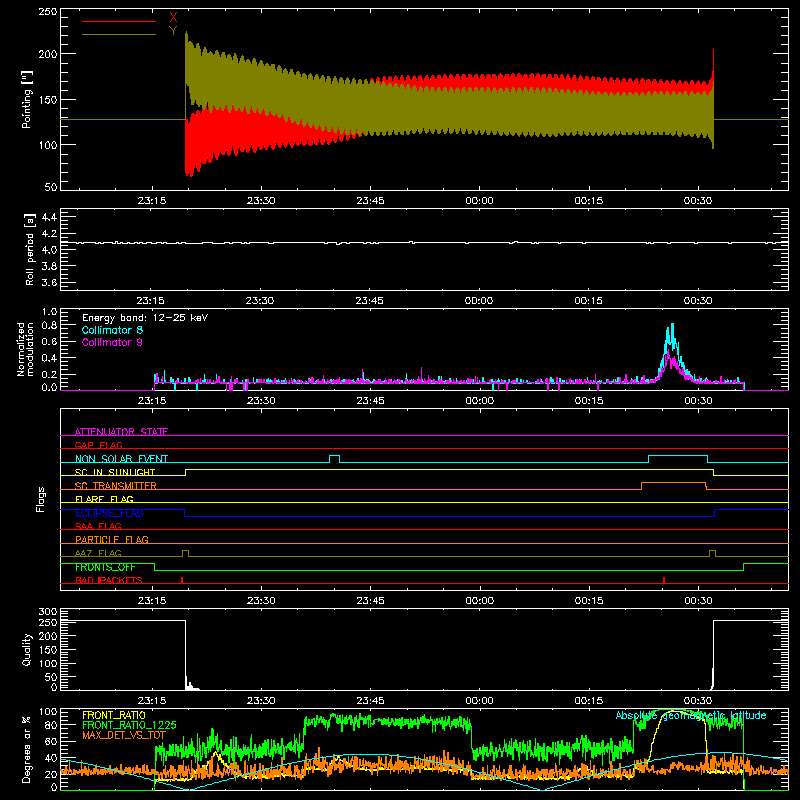Click the yellow FRONT_RATIO legend entry
Image resolution: width=800 pixels, height=800 pixels.
(x=114, y=715)
